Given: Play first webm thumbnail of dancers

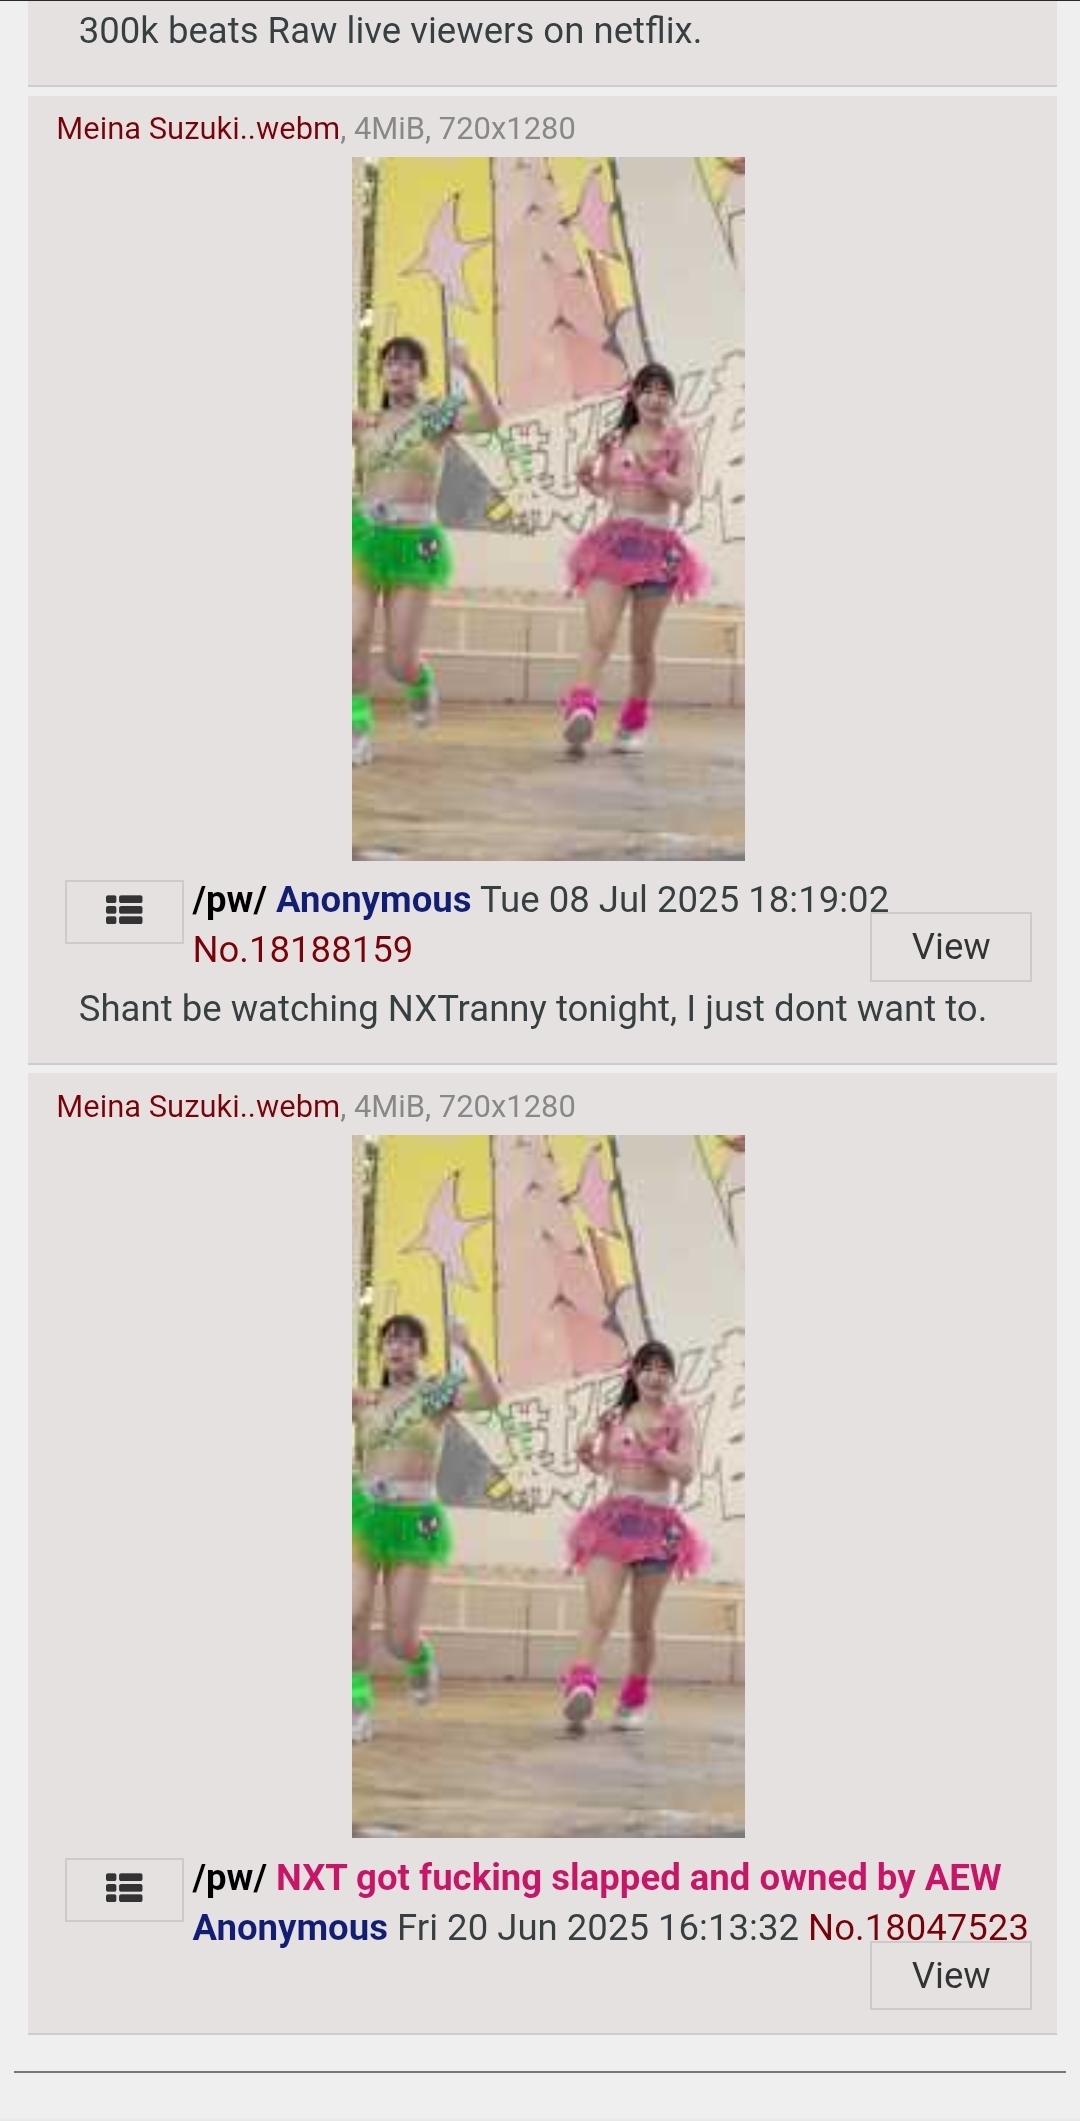Looking at the screenshot, I should pos(548,509).
